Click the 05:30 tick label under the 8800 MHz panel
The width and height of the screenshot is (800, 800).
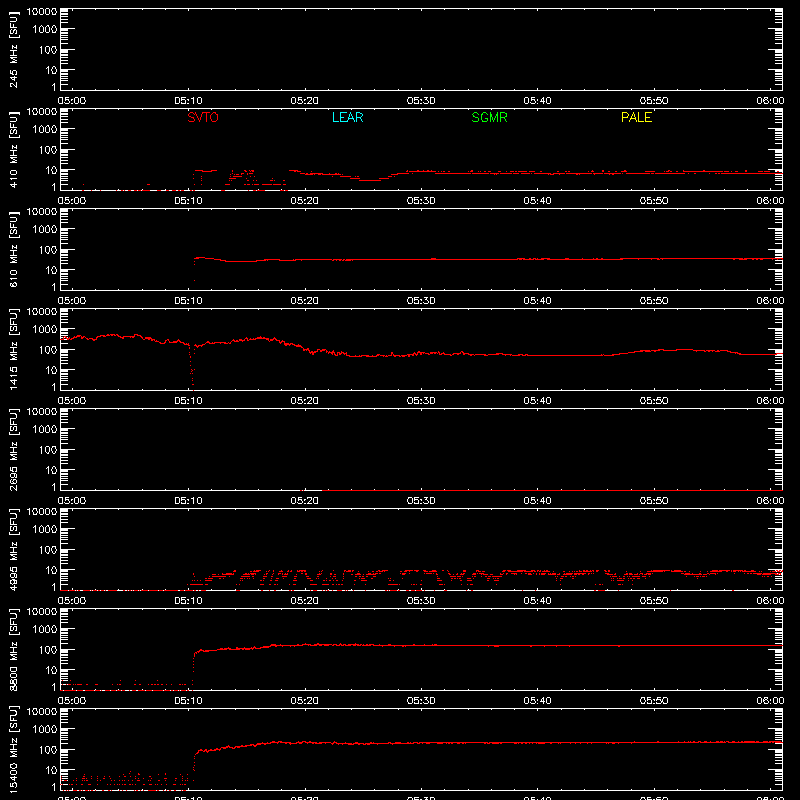[421, 701]
